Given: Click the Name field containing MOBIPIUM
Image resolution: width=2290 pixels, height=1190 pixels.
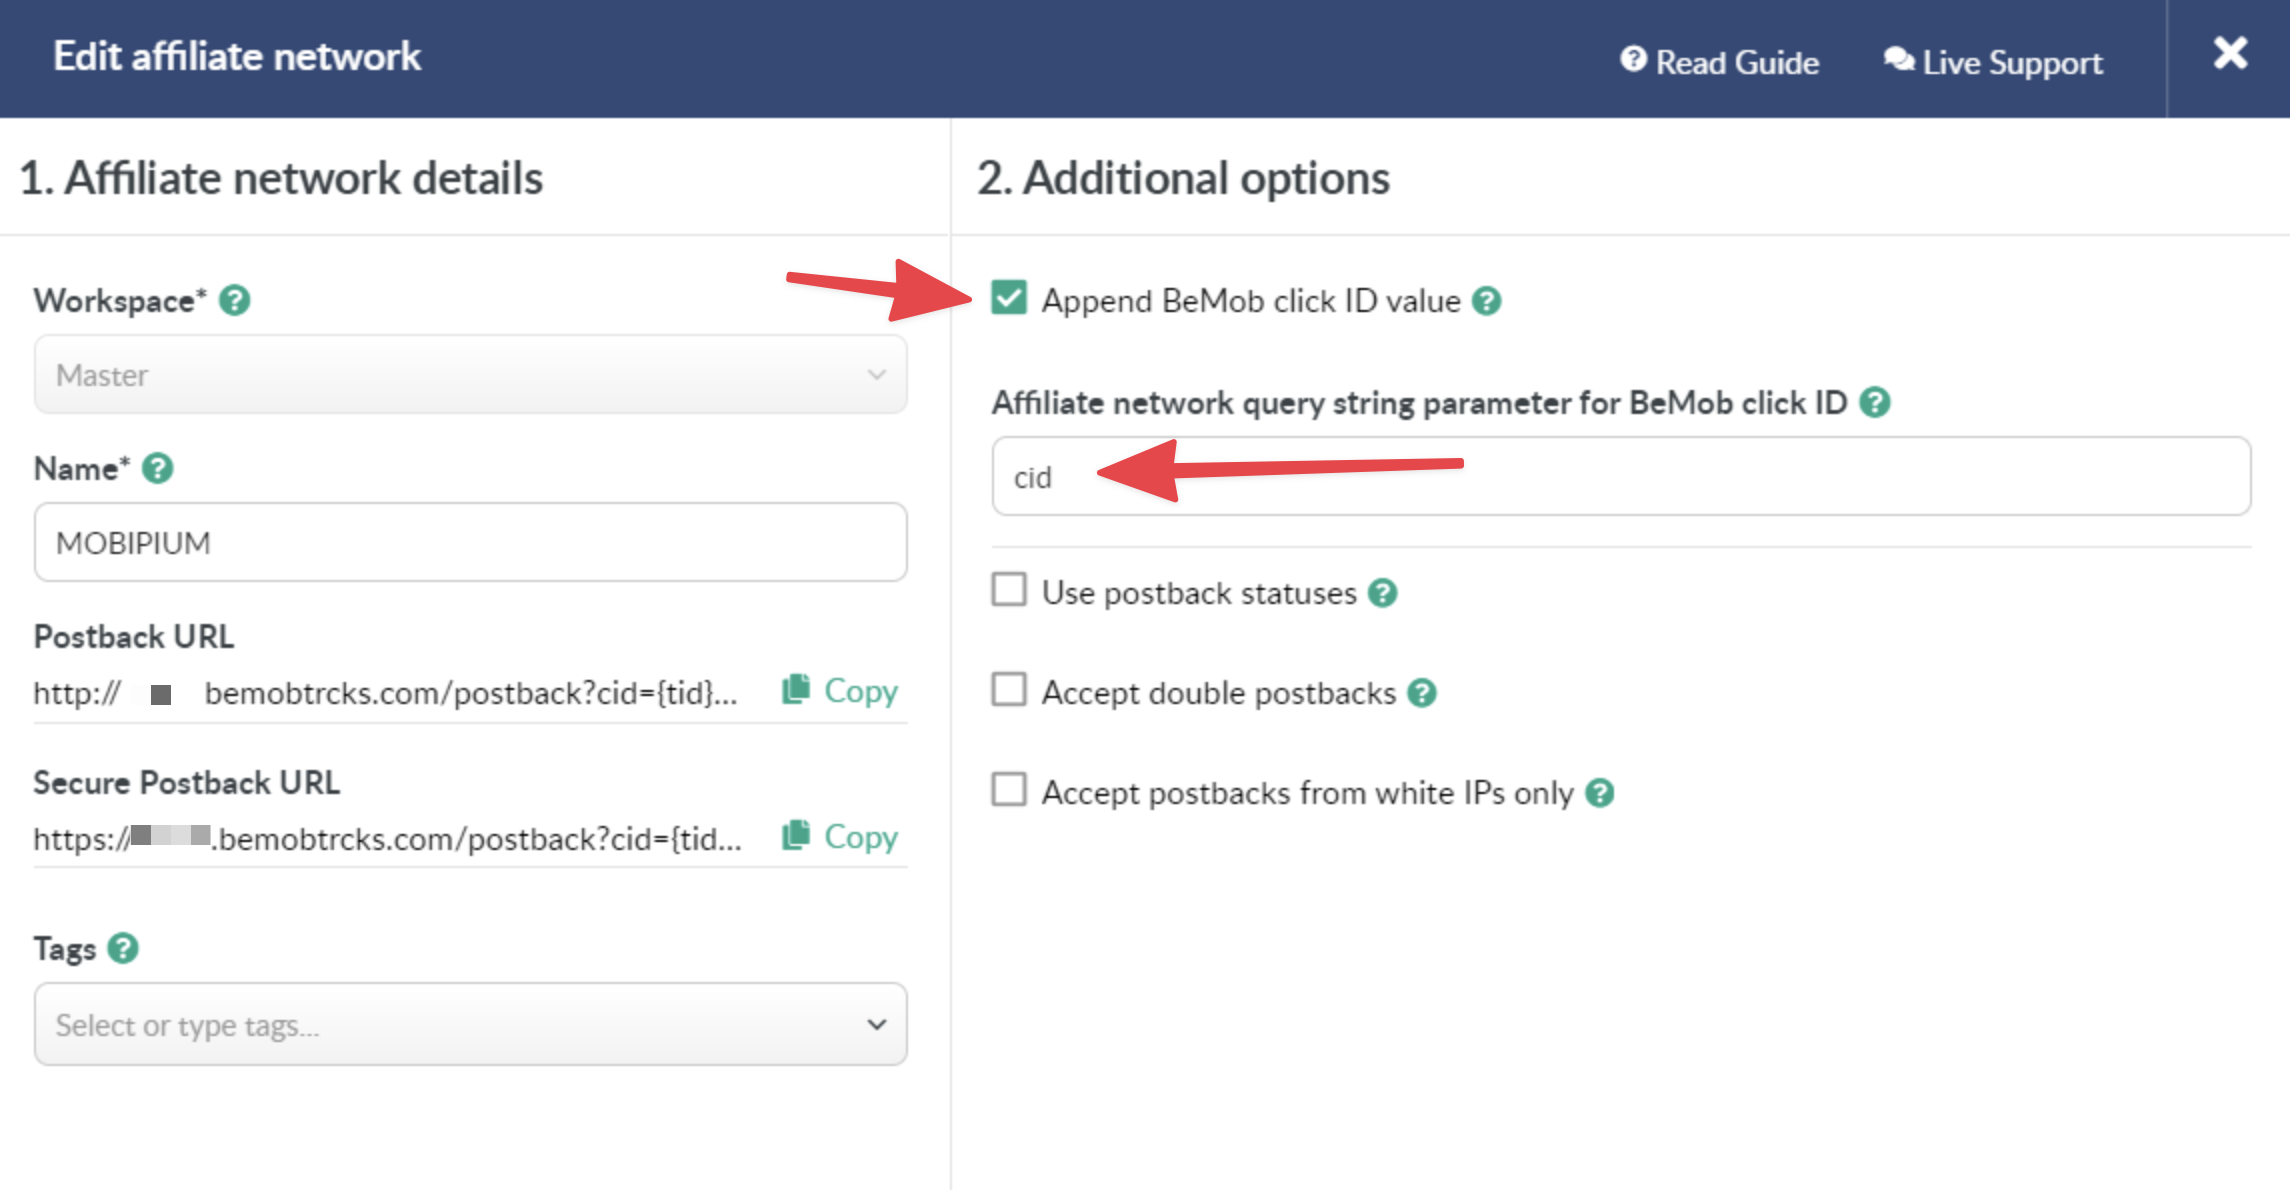Looking at the screenshot, I should click(x=470, y=543).
